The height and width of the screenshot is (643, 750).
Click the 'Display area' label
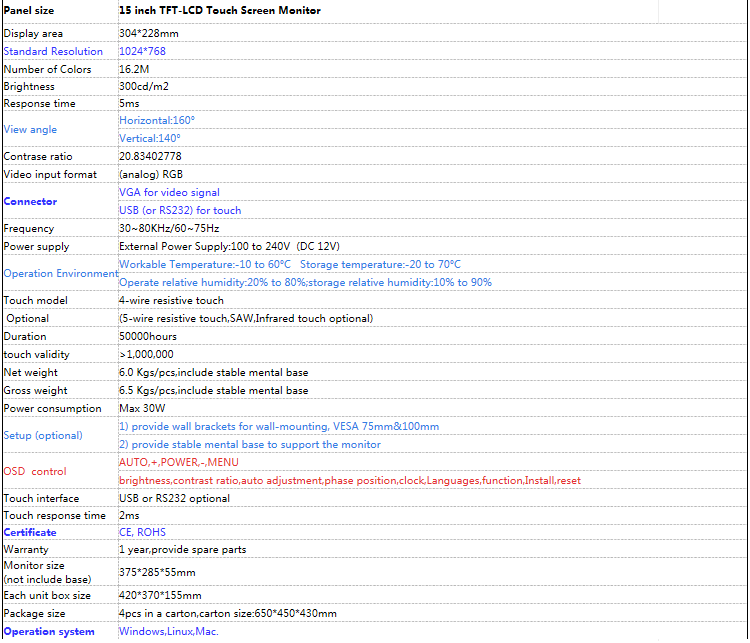pos(33,33)
